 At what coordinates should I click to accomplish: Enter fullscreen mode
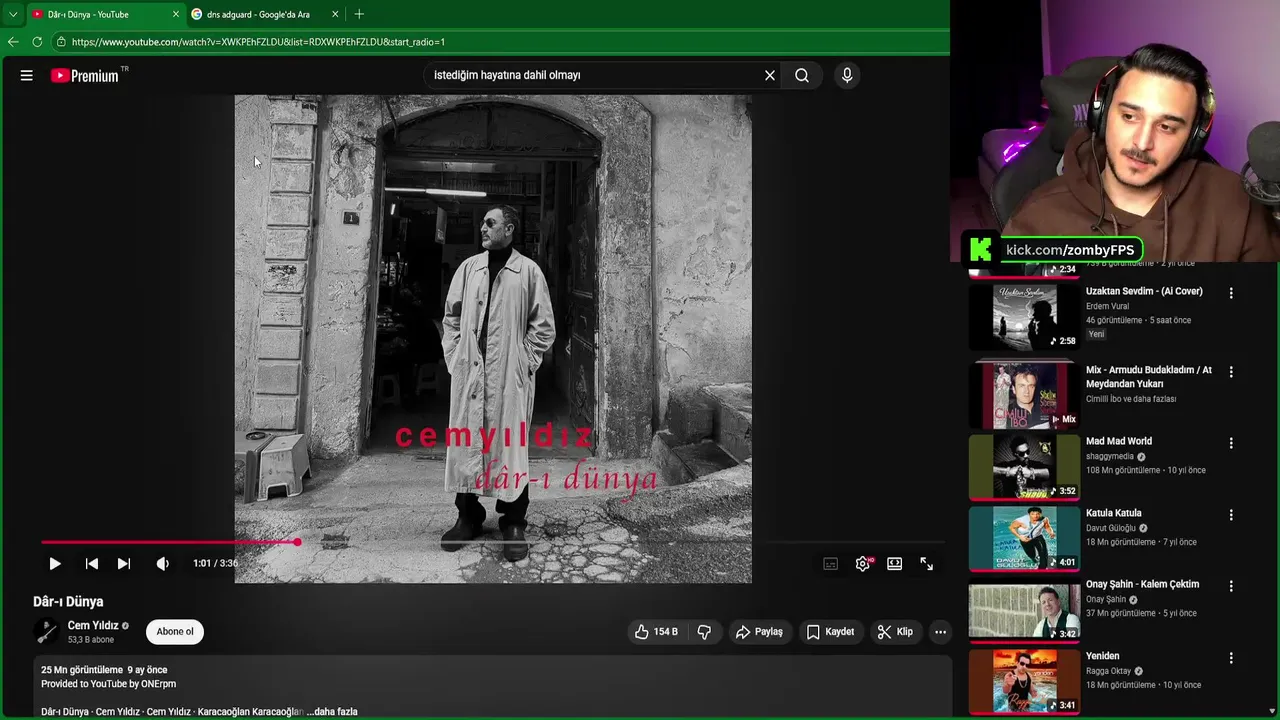pos(926,564)
